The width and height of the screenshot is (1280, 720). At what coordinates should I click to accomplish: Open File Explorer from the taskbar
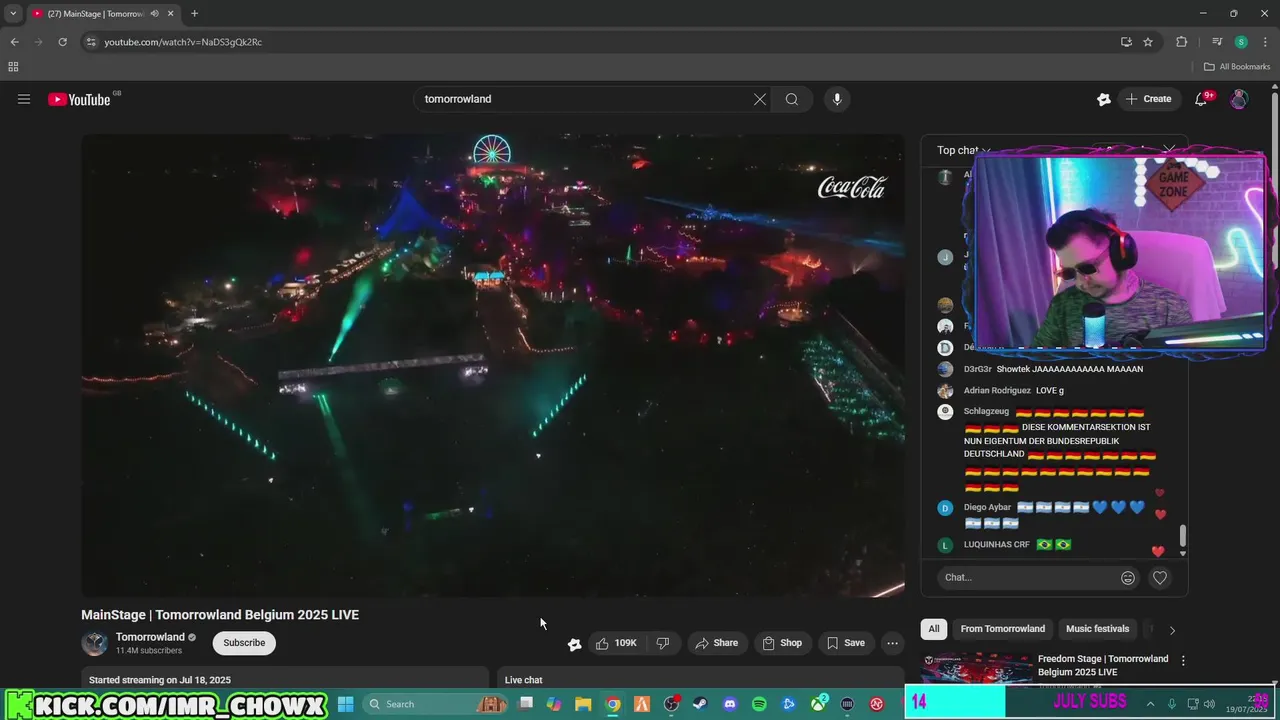pyautogui.click(x=583, y=704)
